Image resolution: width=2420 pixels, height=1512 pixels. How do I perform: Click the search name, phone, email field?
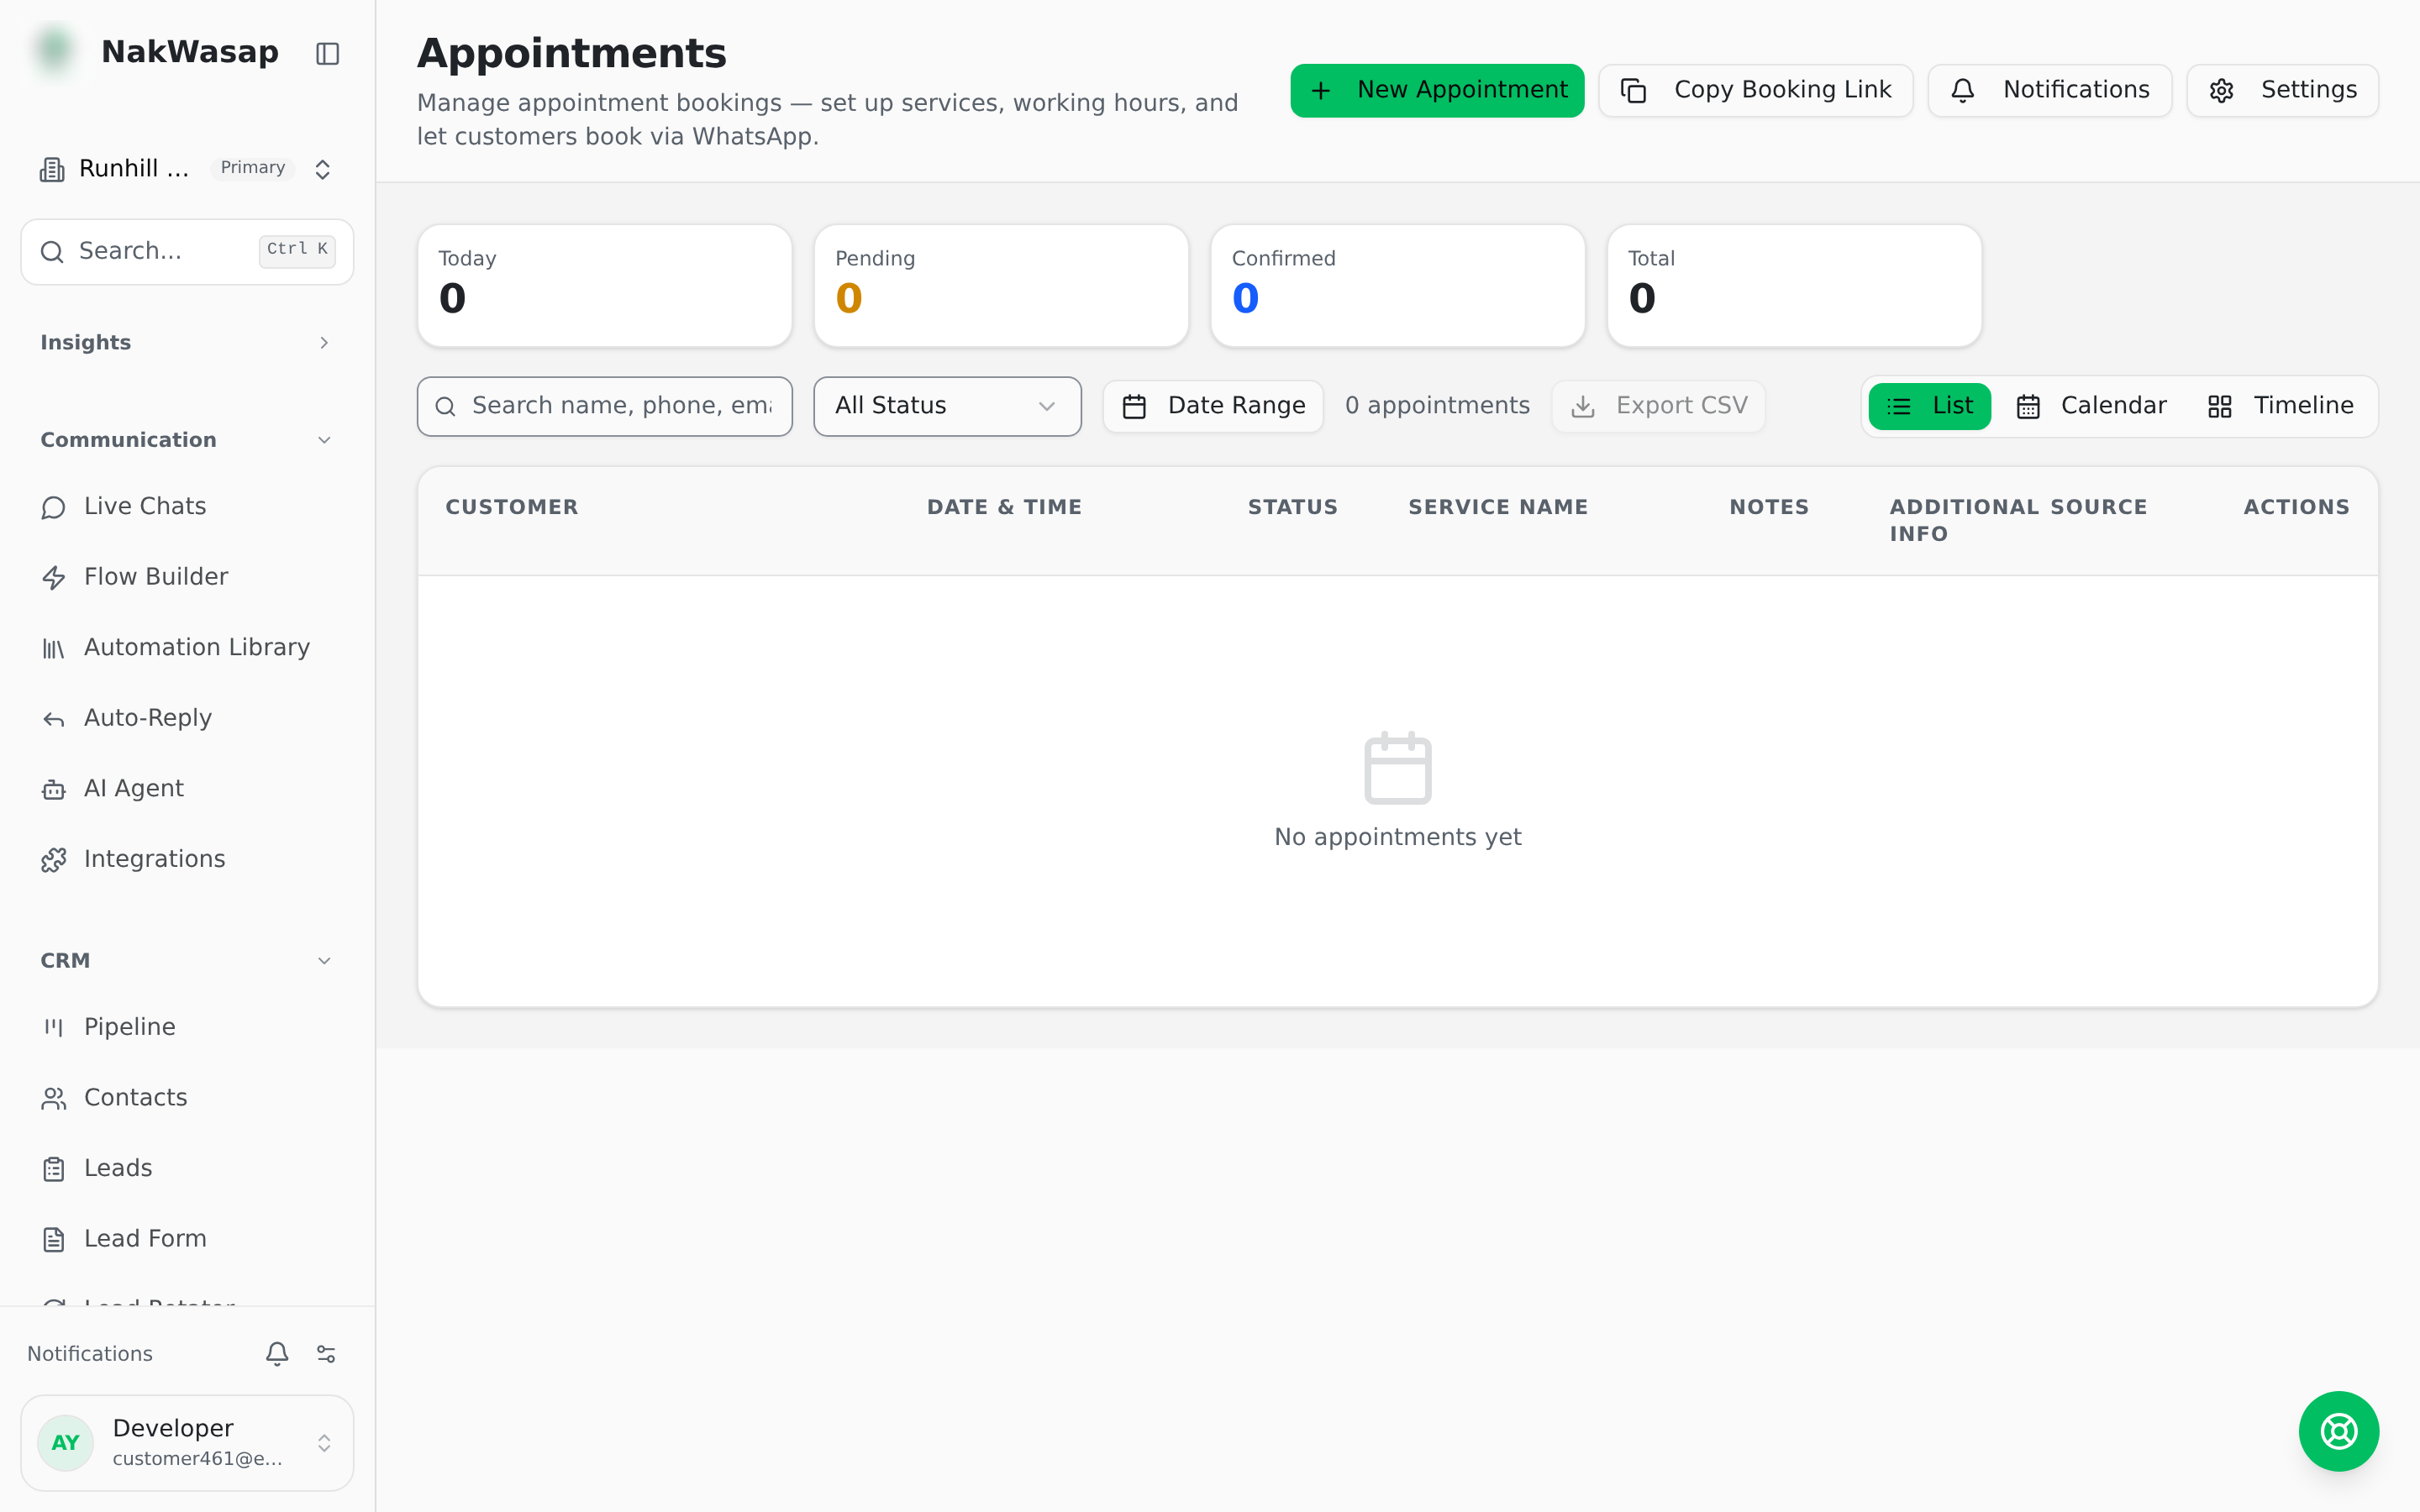(605, 406)
